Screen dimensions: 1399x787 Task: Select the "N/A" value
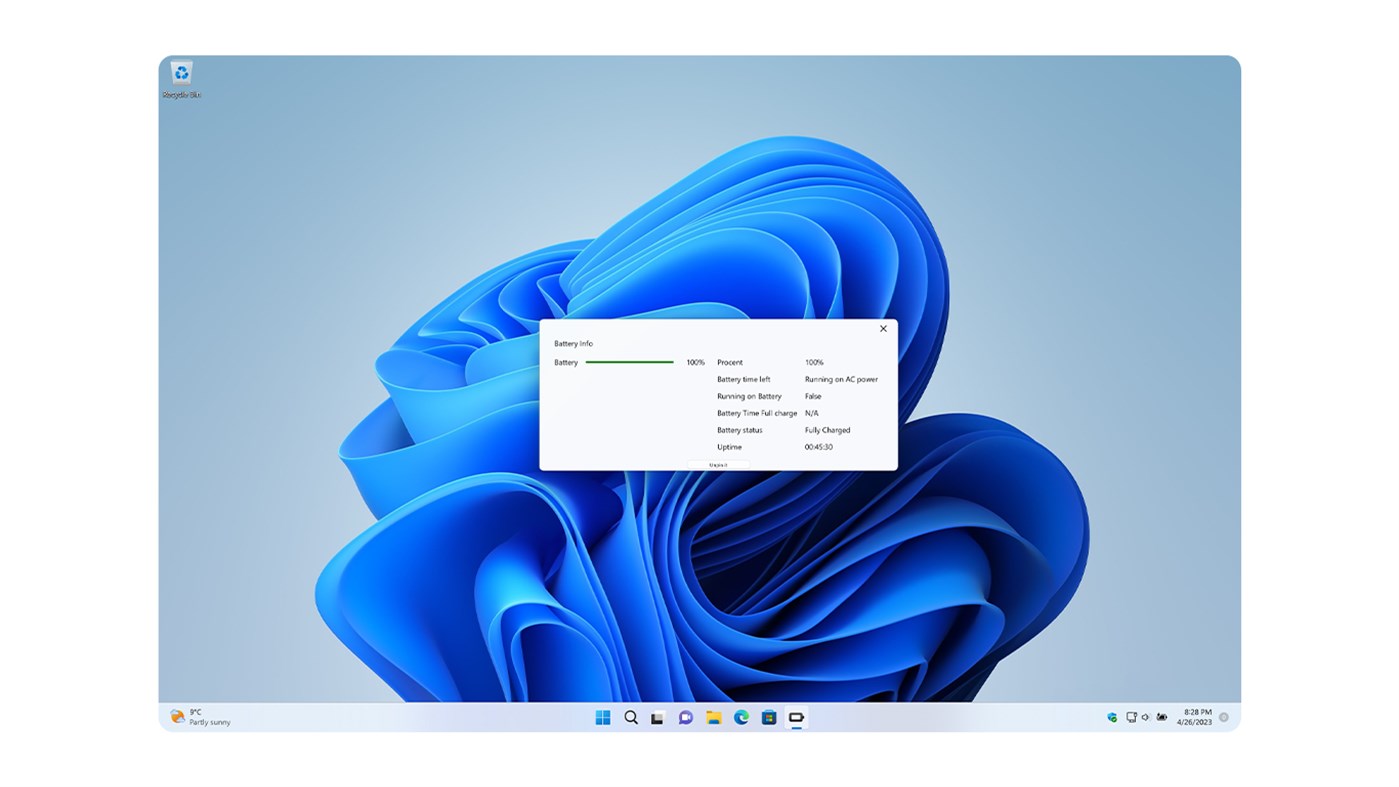(812, 413)
